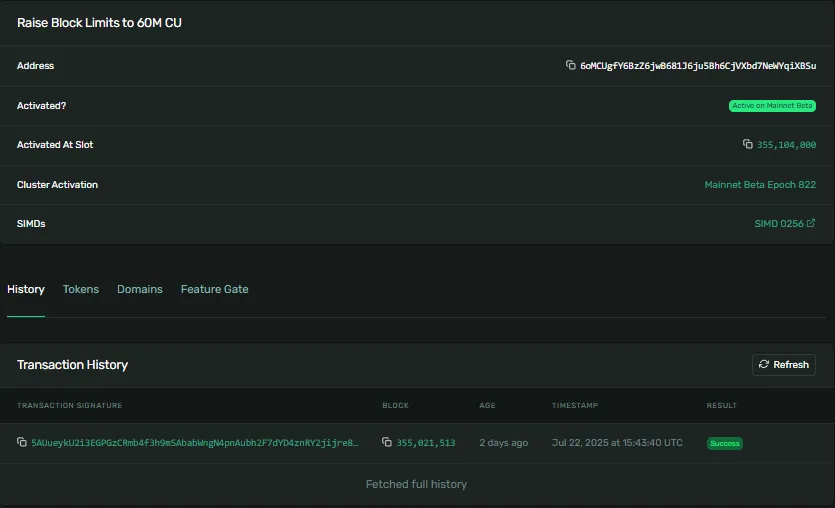
Task: Copy the transaction signature 5AUuey...
Action: pos(22,442)
